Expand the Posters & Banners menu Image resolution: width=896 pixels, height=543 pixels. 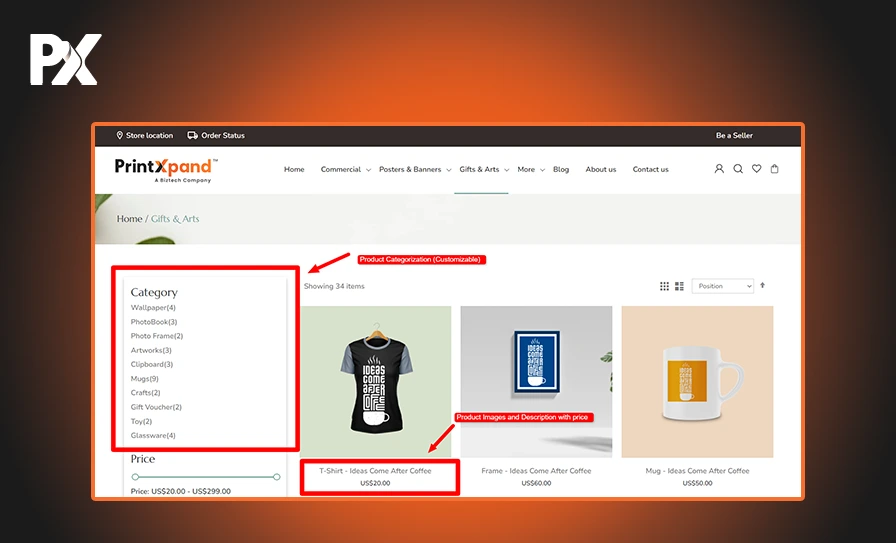pyautogui.click(x=415, y=169)
